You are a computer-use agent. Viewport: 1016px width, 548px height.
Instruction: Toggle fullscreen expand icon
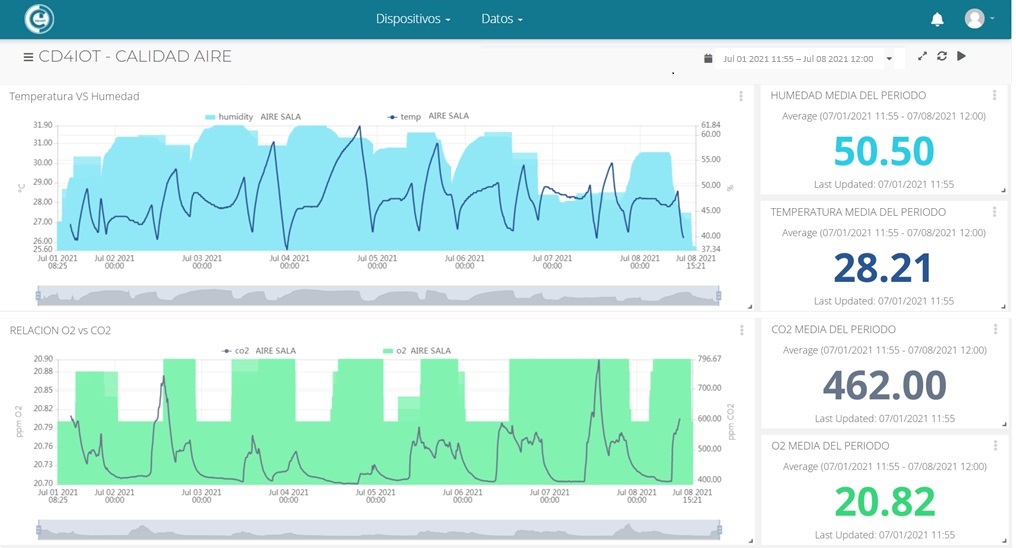click(922, 56)
